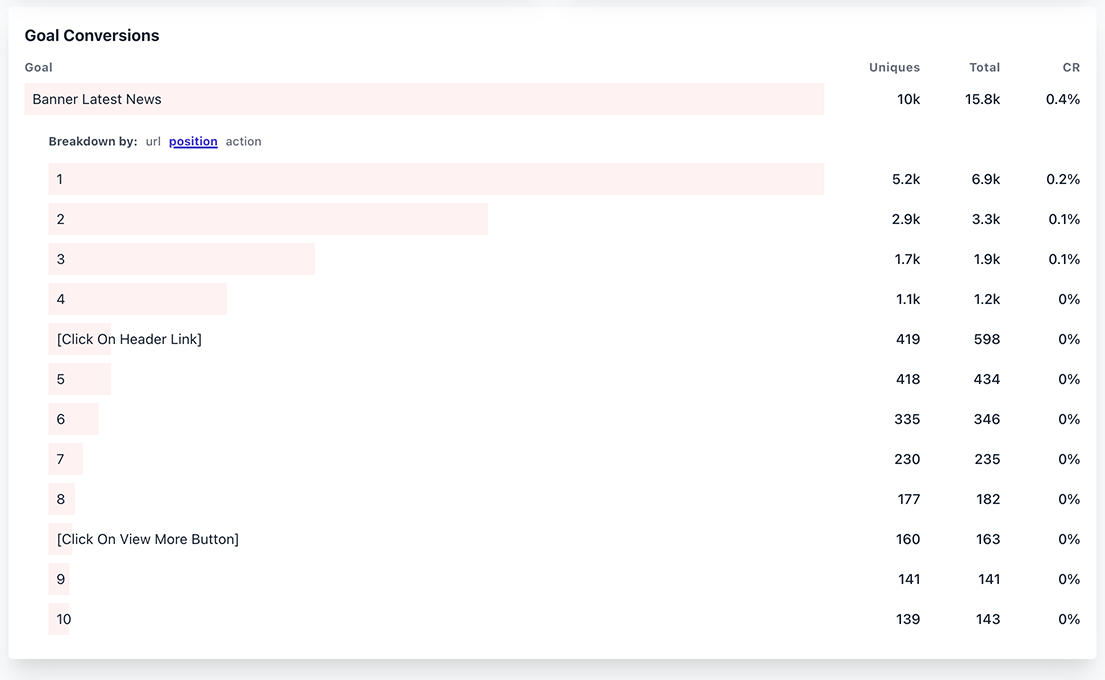Image resolution: width=1105 pixels, height=680 pixels.
Task: Switch breakdown to url
Action: tap(153, 142)
